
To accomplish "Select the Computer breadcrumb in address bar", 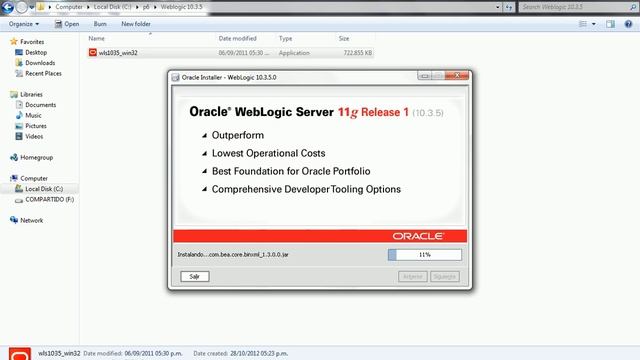I will coord(69,7).
